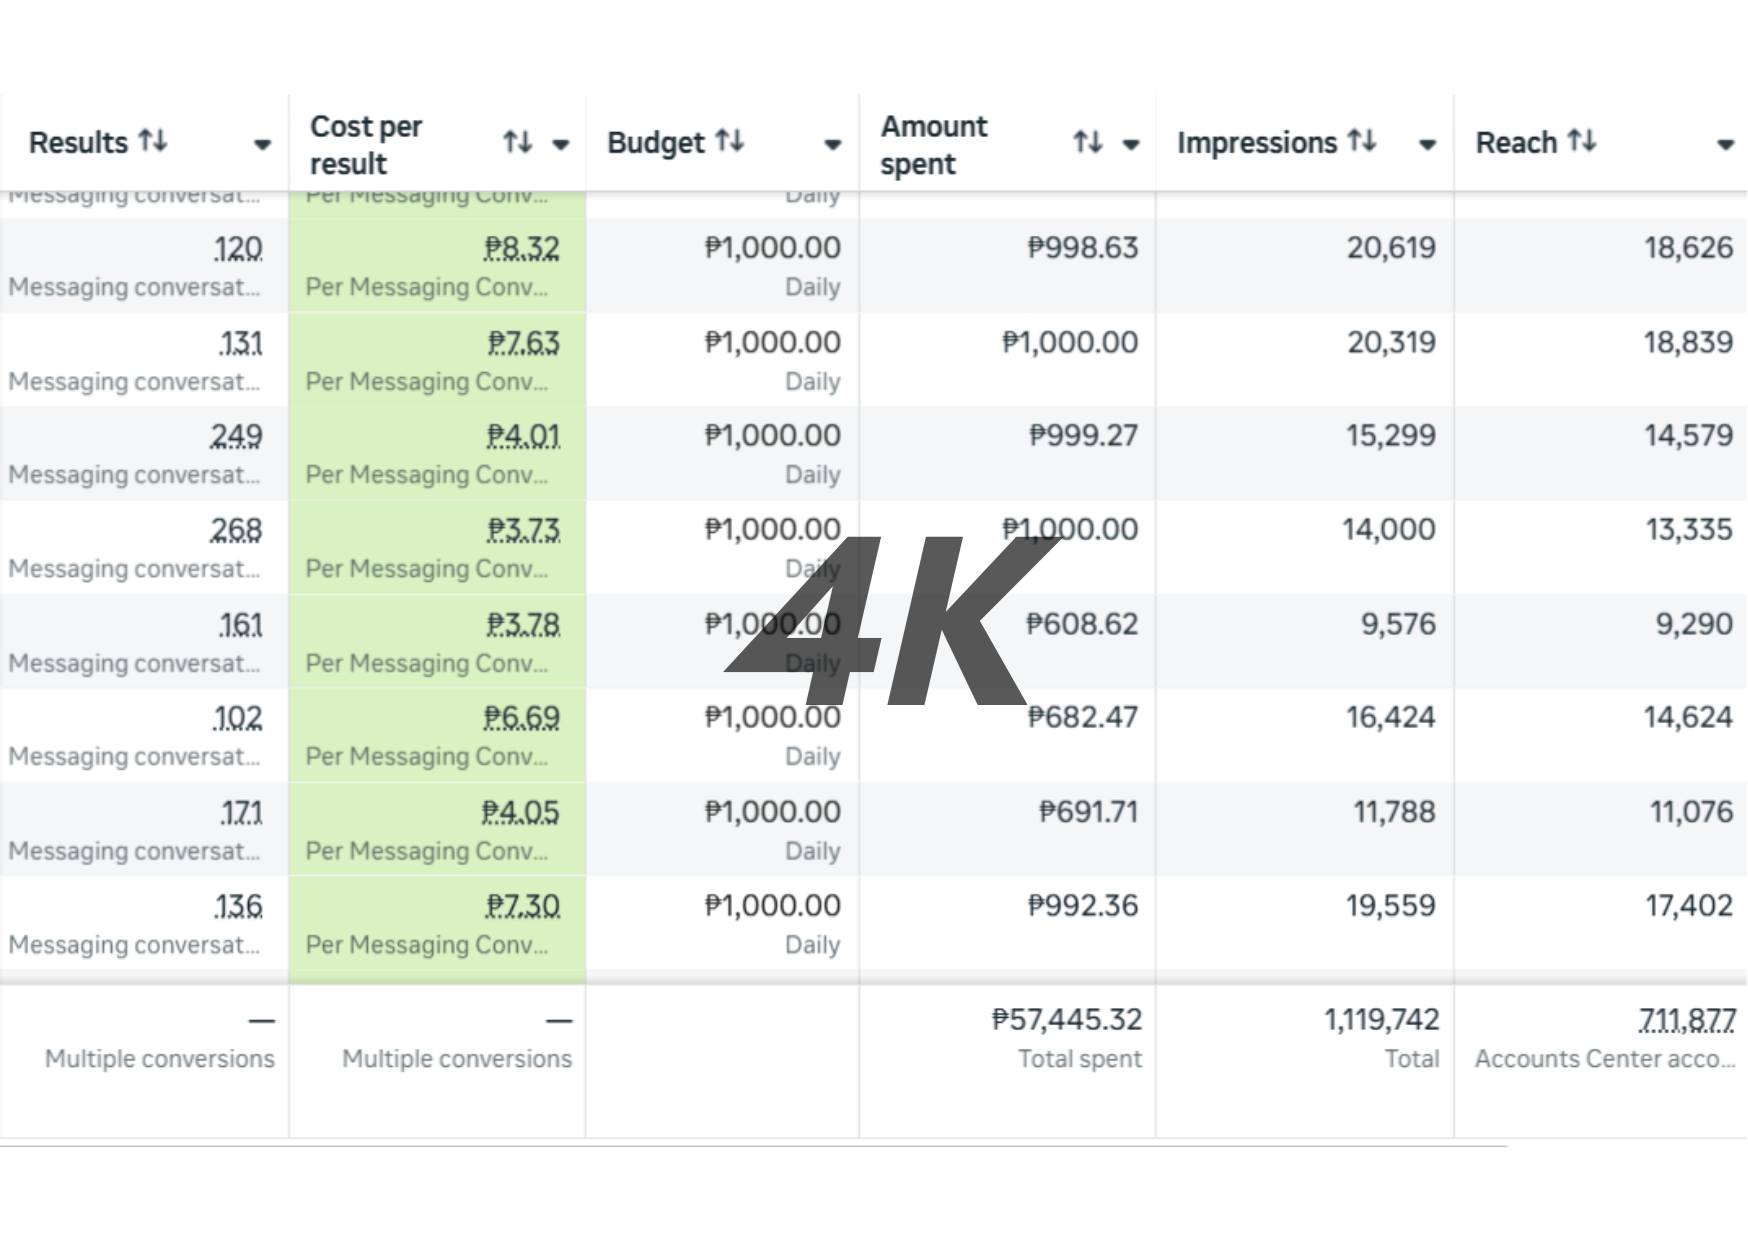
Task: Sort by Budget using arrows icon
Action: tap(729, 141)
